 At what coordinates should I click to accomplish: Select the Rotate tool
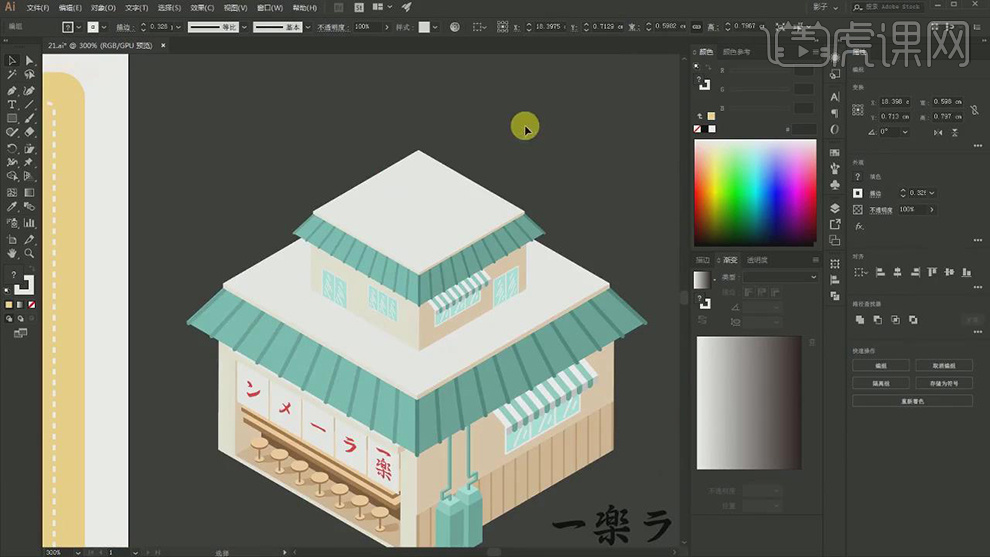point(12,148)
